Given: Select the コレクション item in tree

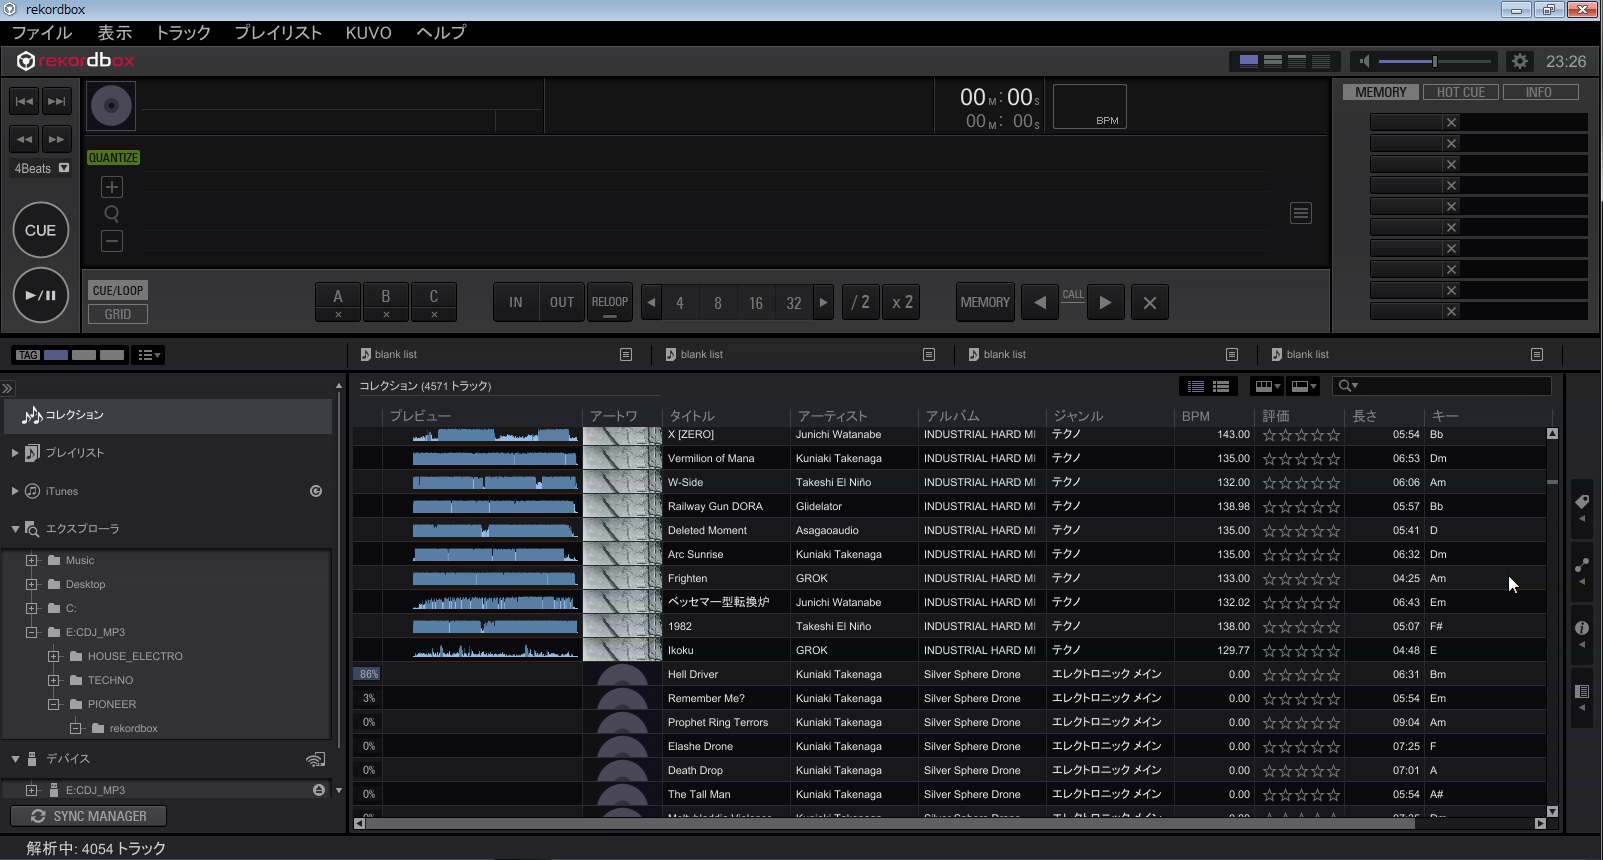Looking at the screenshot, I should pos(168,415).
